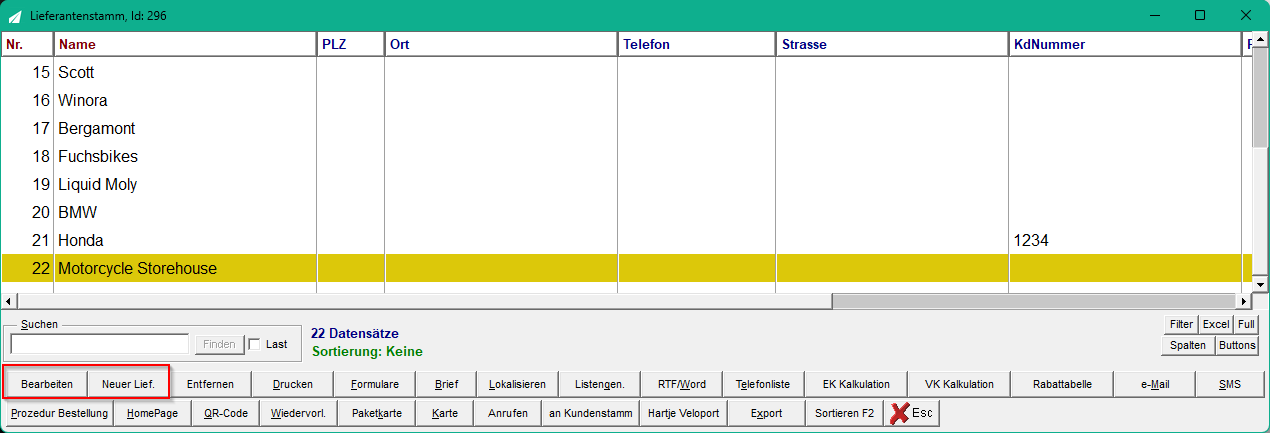Click the Export button
Screen dimensions: 1270x433
point(766,413)
